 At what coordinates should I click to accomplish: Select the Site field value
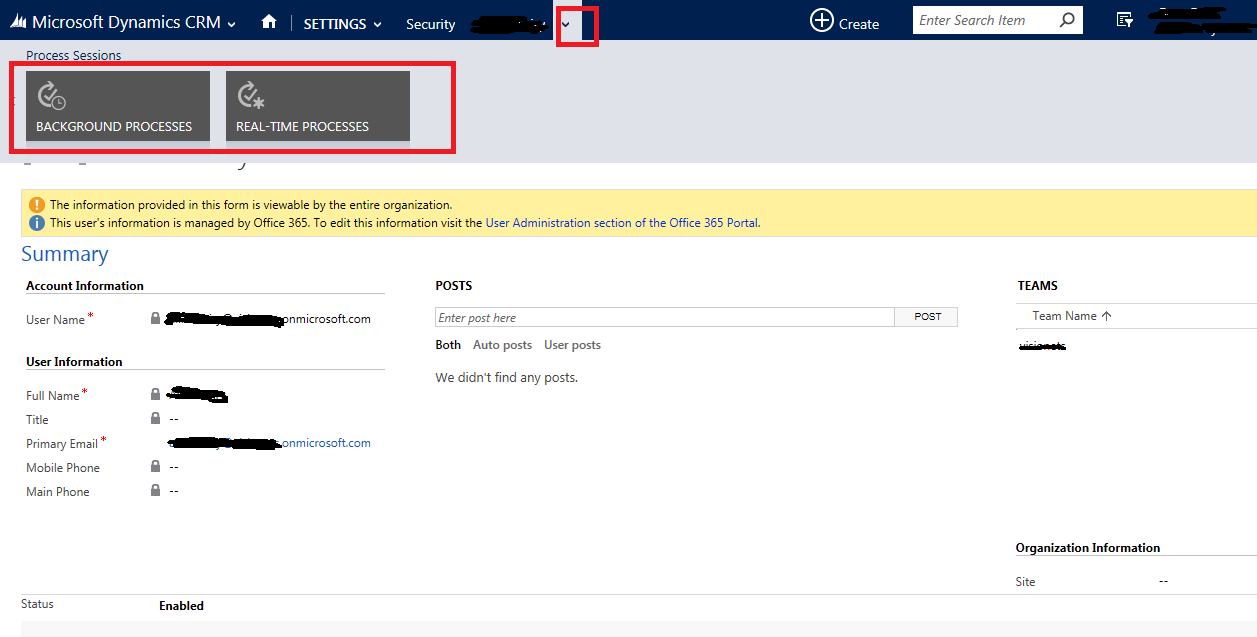[1163, 581]
